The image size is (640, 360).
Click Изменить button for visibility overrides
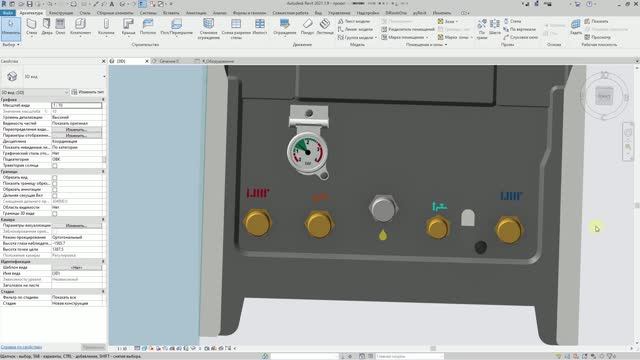[76, 129]
